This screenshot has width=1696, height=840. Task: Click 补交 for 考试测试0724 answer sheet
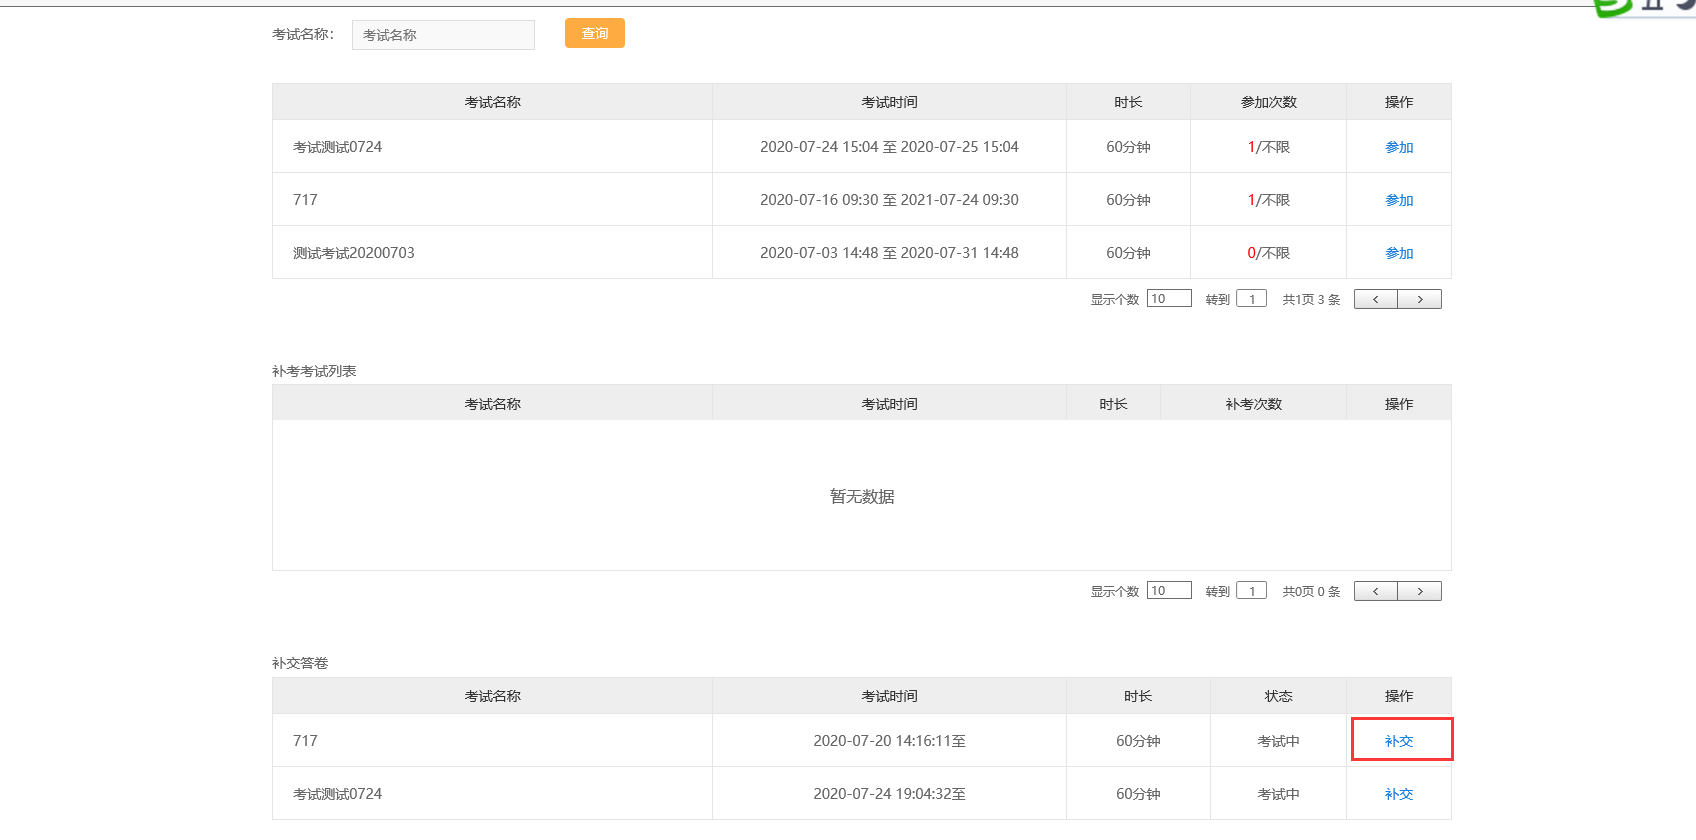pos(1398,794)
